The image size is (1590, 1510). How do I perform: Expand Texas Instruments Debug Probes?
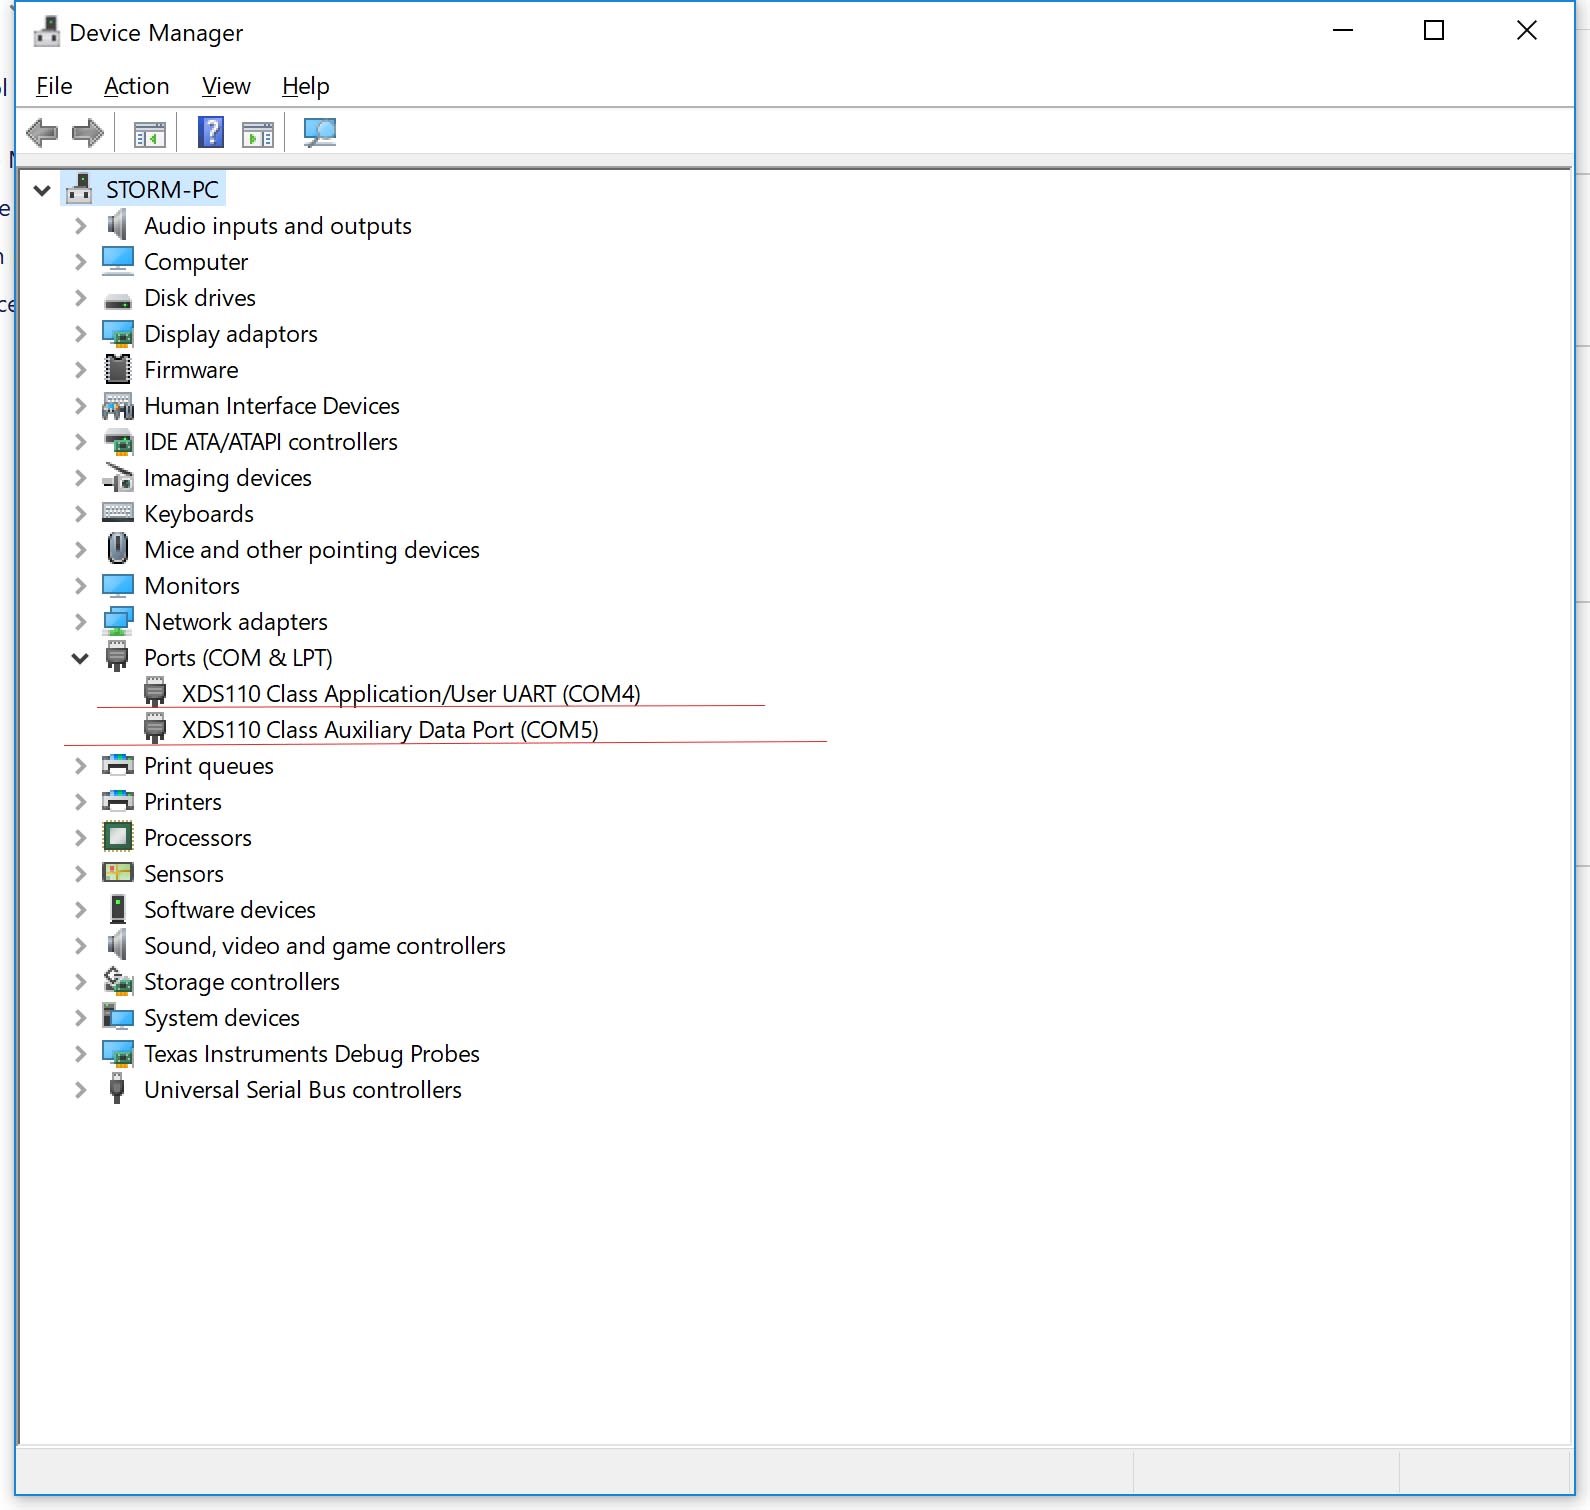pyautogui.click(x=81, y=1054)
